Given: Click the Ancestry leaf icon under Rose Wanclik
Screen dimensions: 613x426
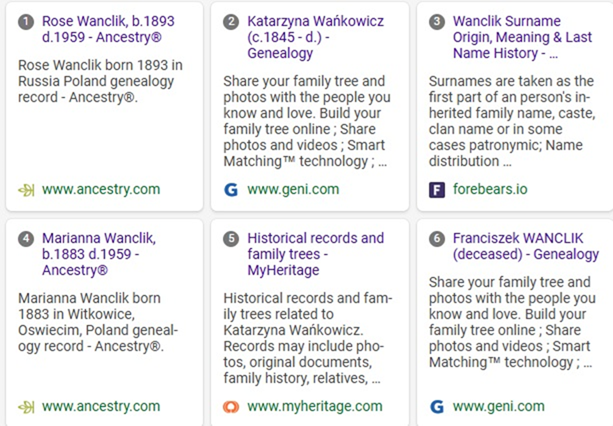Looking at the screenshot, I should pyautogui.click(x=26, y=190).
